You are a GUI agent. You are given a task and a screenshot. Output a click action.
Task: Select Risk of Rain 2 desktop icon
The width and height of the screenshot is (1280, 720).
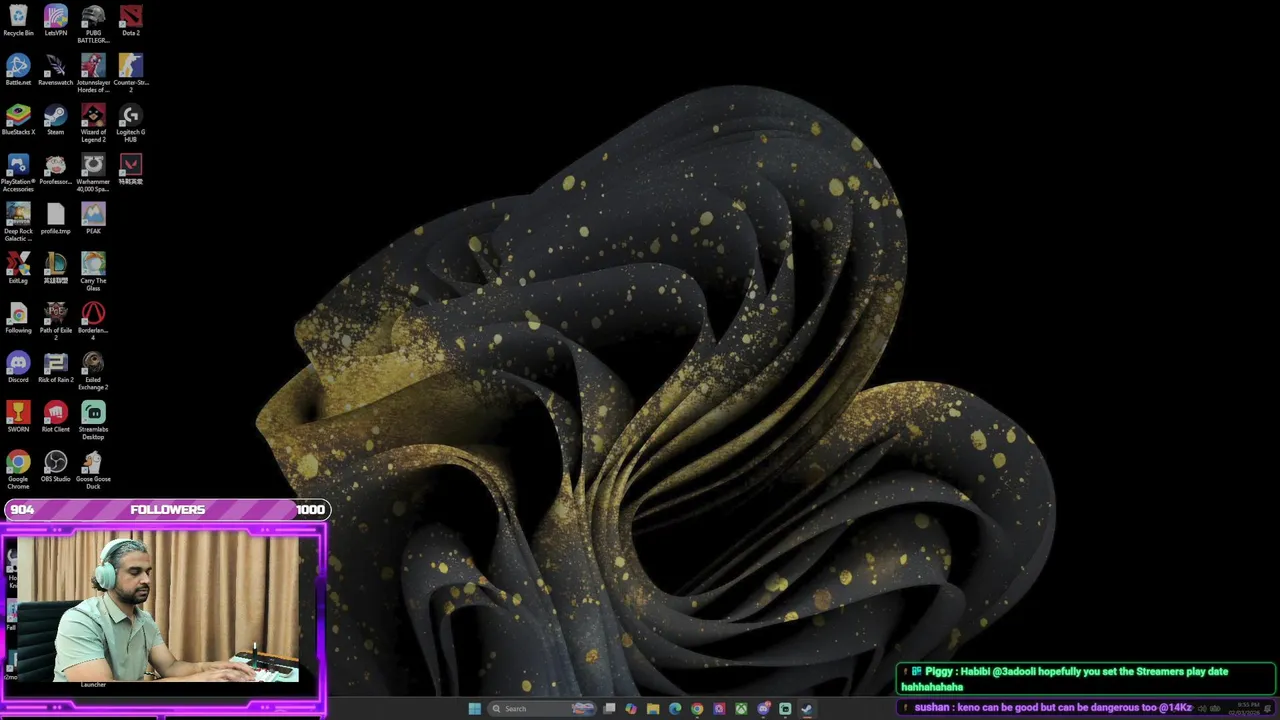56,367
